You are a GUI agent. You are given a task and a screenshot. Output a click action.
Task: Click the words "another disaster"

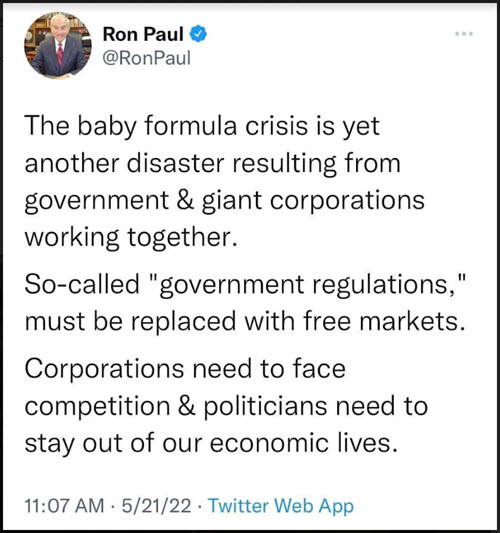[x=124, y=164]
